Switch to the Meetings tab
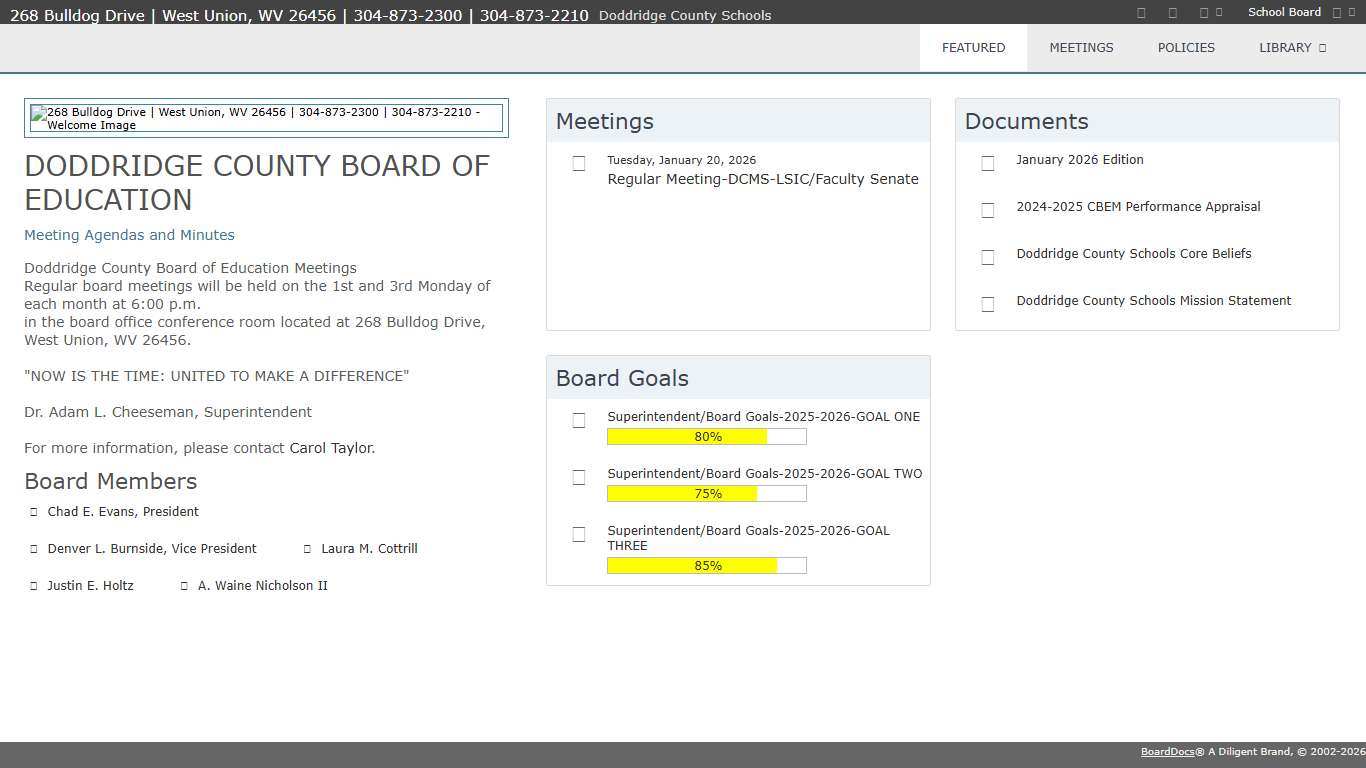 click(x=1081, y=48)
